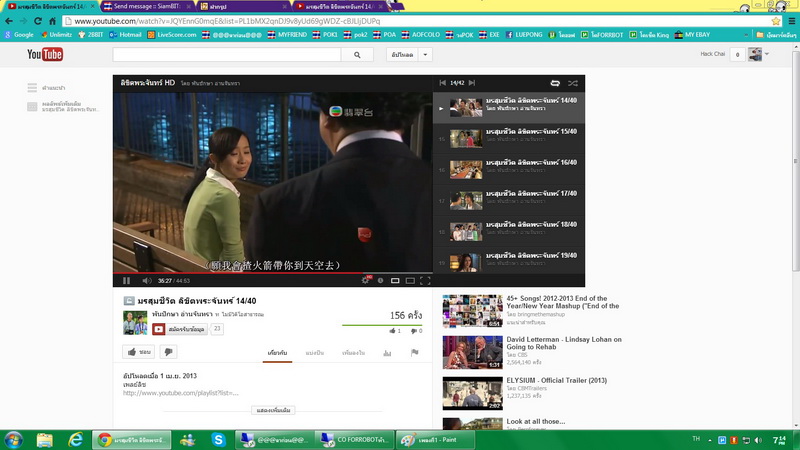Viewport: 800px width, 450px height.
Task: Click the address bar URL
Action: (x=227, y=21)
